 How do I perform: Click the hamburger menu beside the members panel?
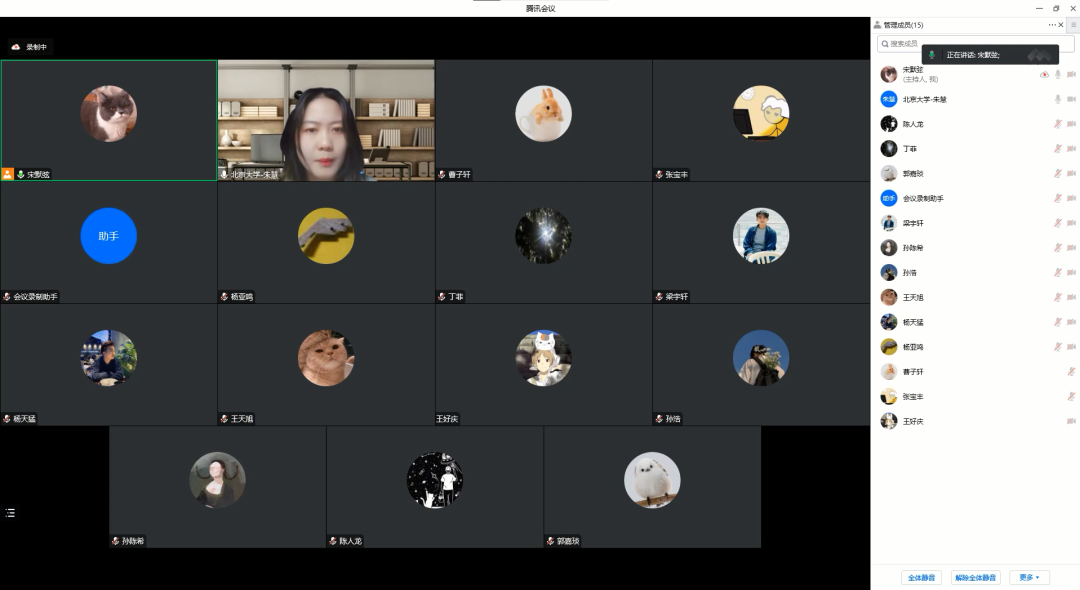point(1073,25)
